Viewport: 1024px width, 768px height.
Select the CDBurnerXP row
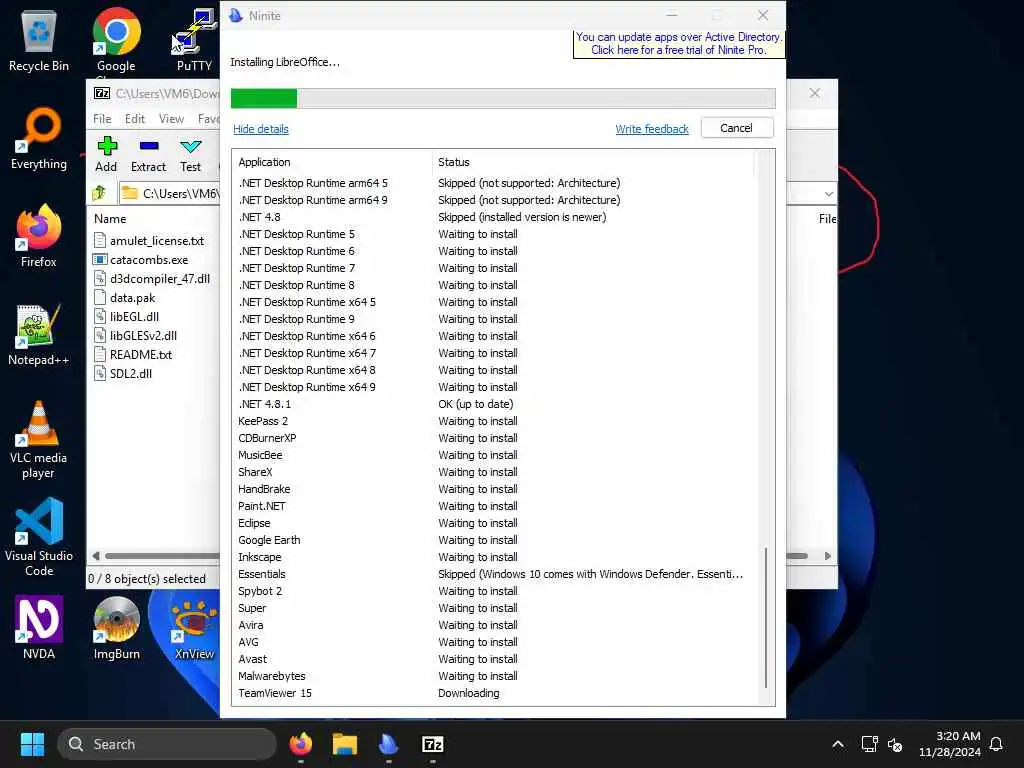pos(498,438)
